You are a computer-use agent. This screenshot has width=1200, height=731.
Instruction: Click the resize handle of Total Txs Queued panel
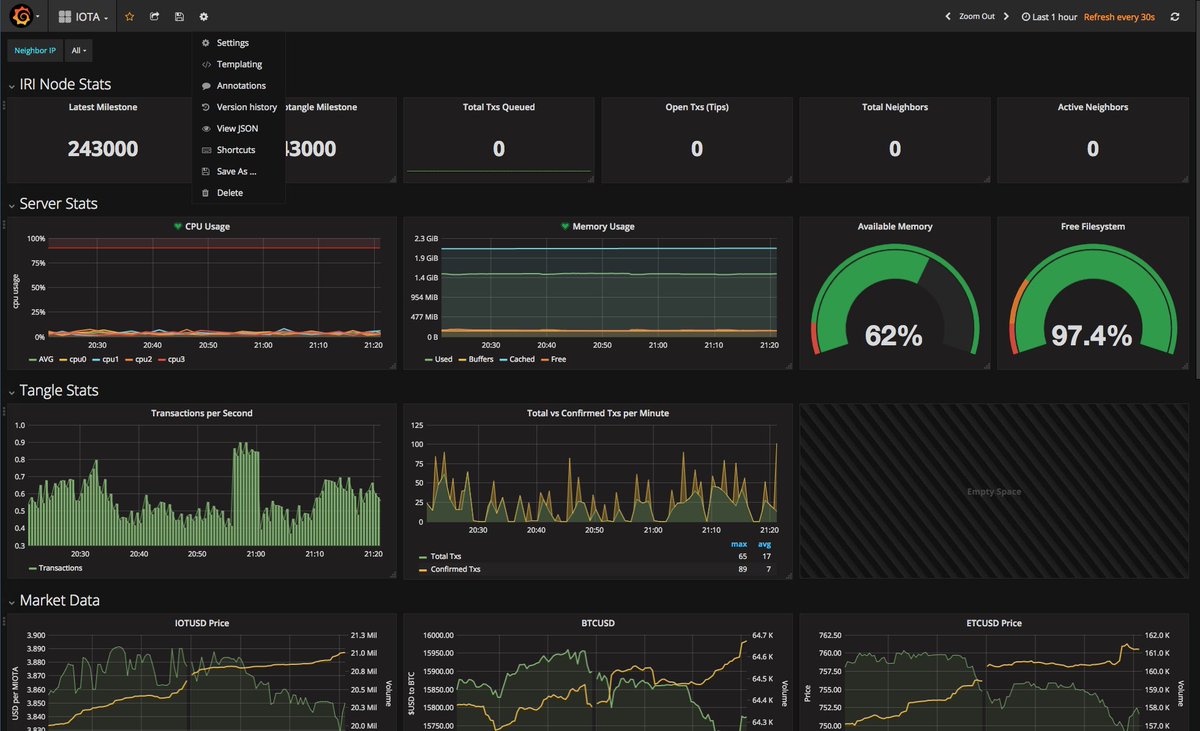click(591, 178)
